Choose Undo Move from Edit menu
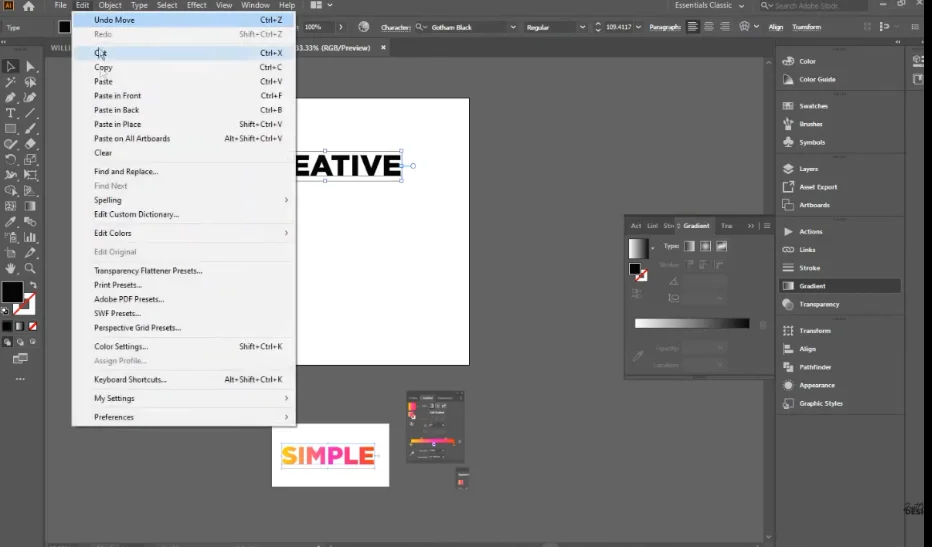This screenshot has width=932, height=547. click(x=184, y=20)
